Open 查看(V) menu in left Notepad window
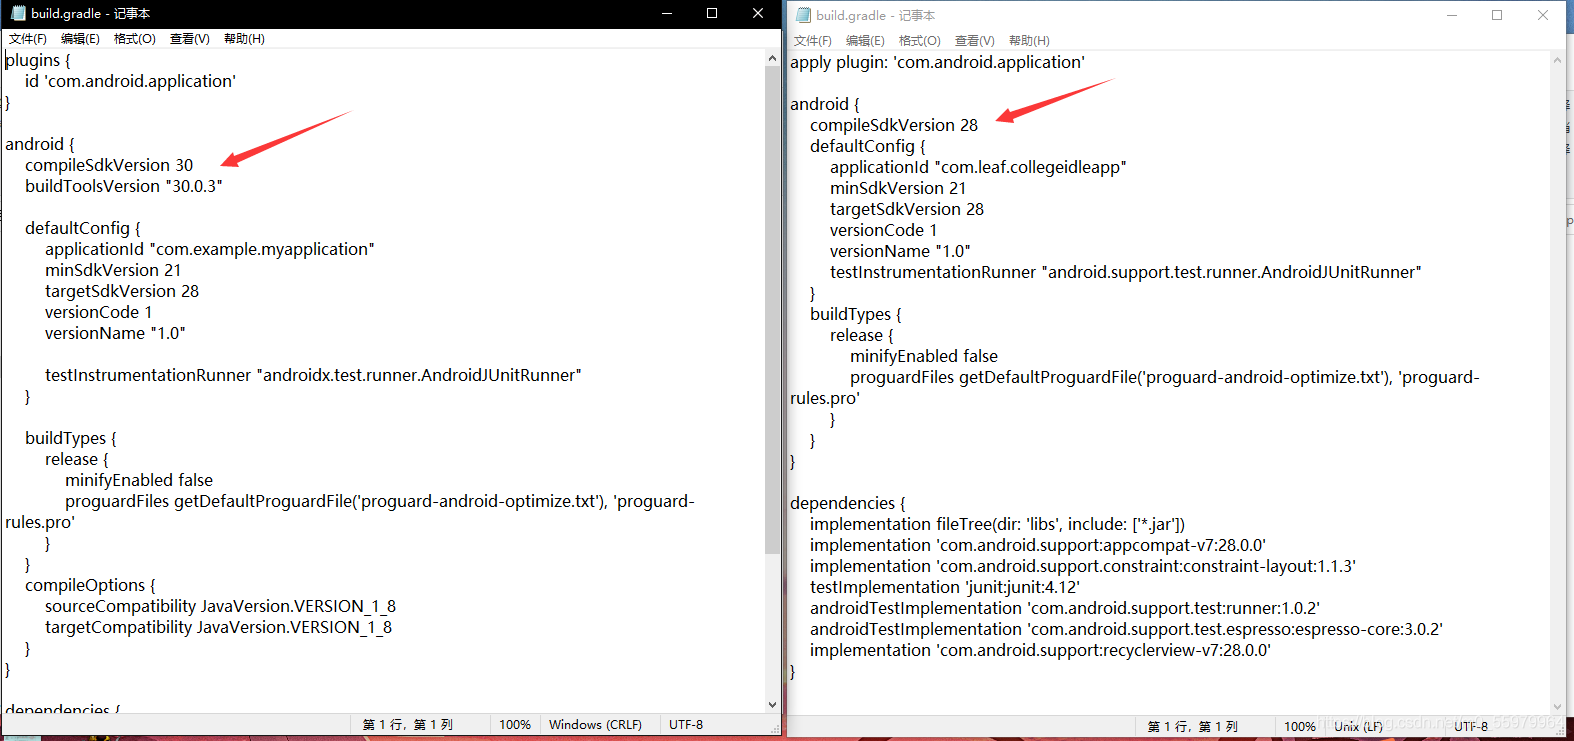Viewport: 1574px width, 741px height. coord(190,39)
